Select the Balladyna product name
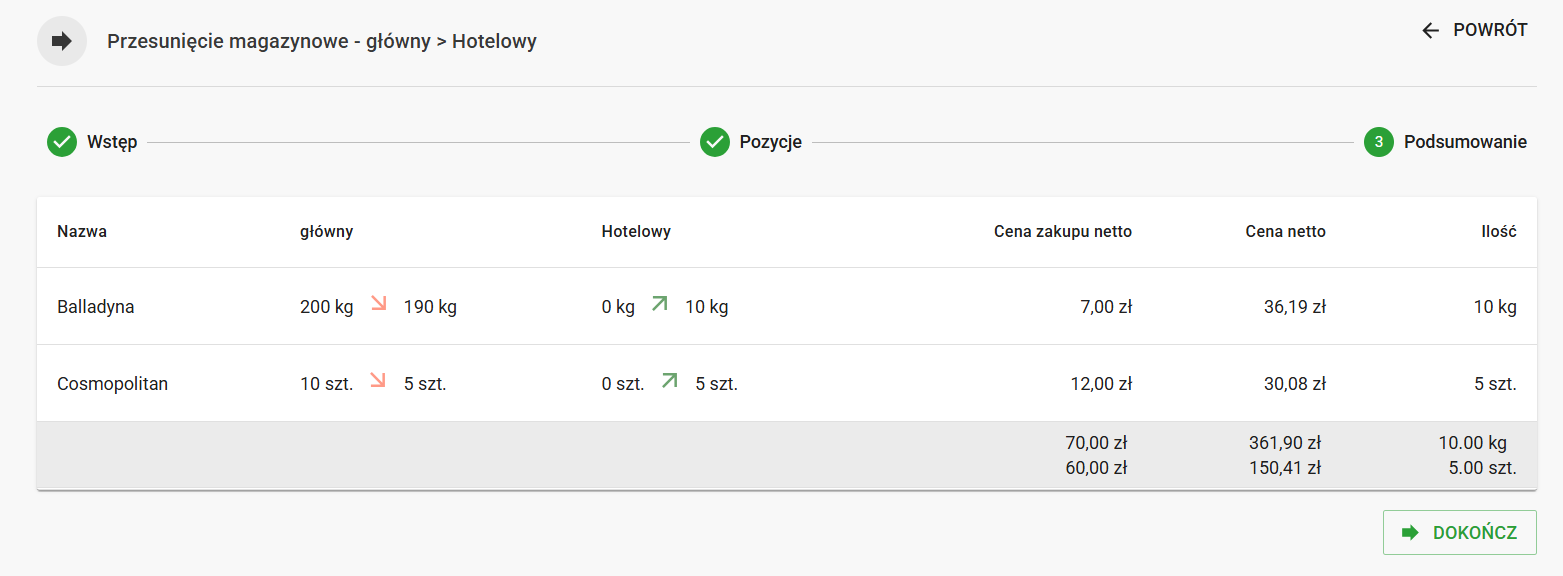The width and height of the screenshot is (1563, 576). [x=96, y=307]
